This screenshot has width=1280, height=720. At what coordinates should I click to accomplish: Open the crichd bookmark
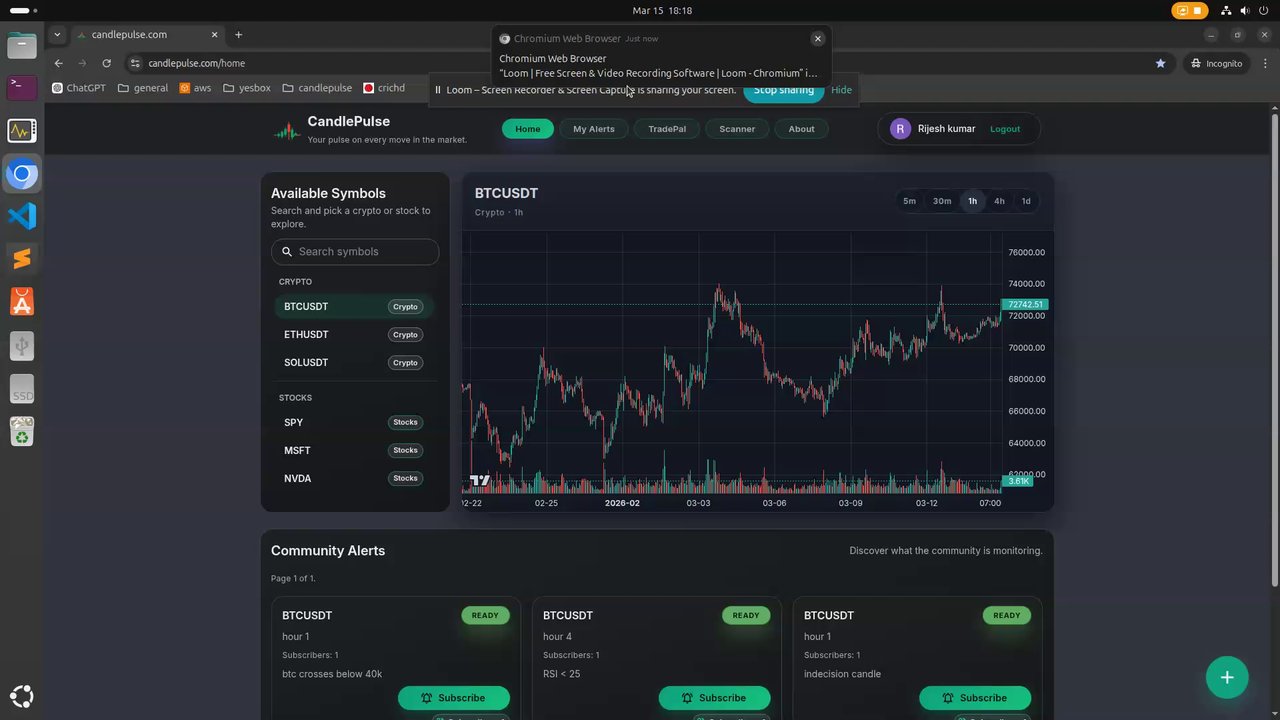pos(384,88)
